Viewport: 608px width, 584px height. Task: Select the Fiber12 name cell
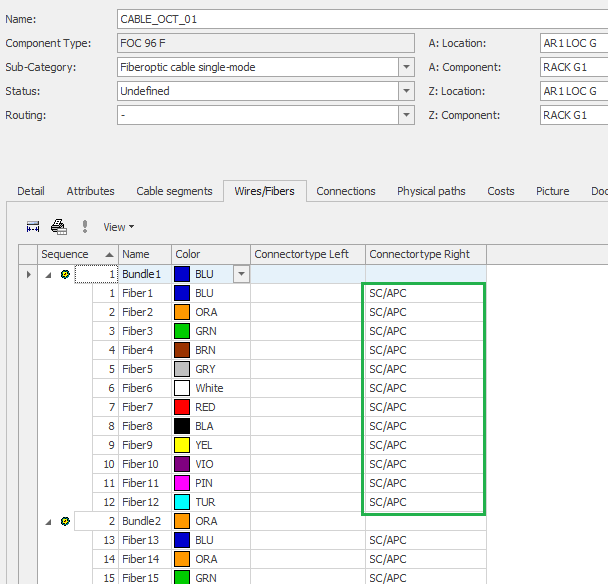pyautogui.click(x=145, y=502)
